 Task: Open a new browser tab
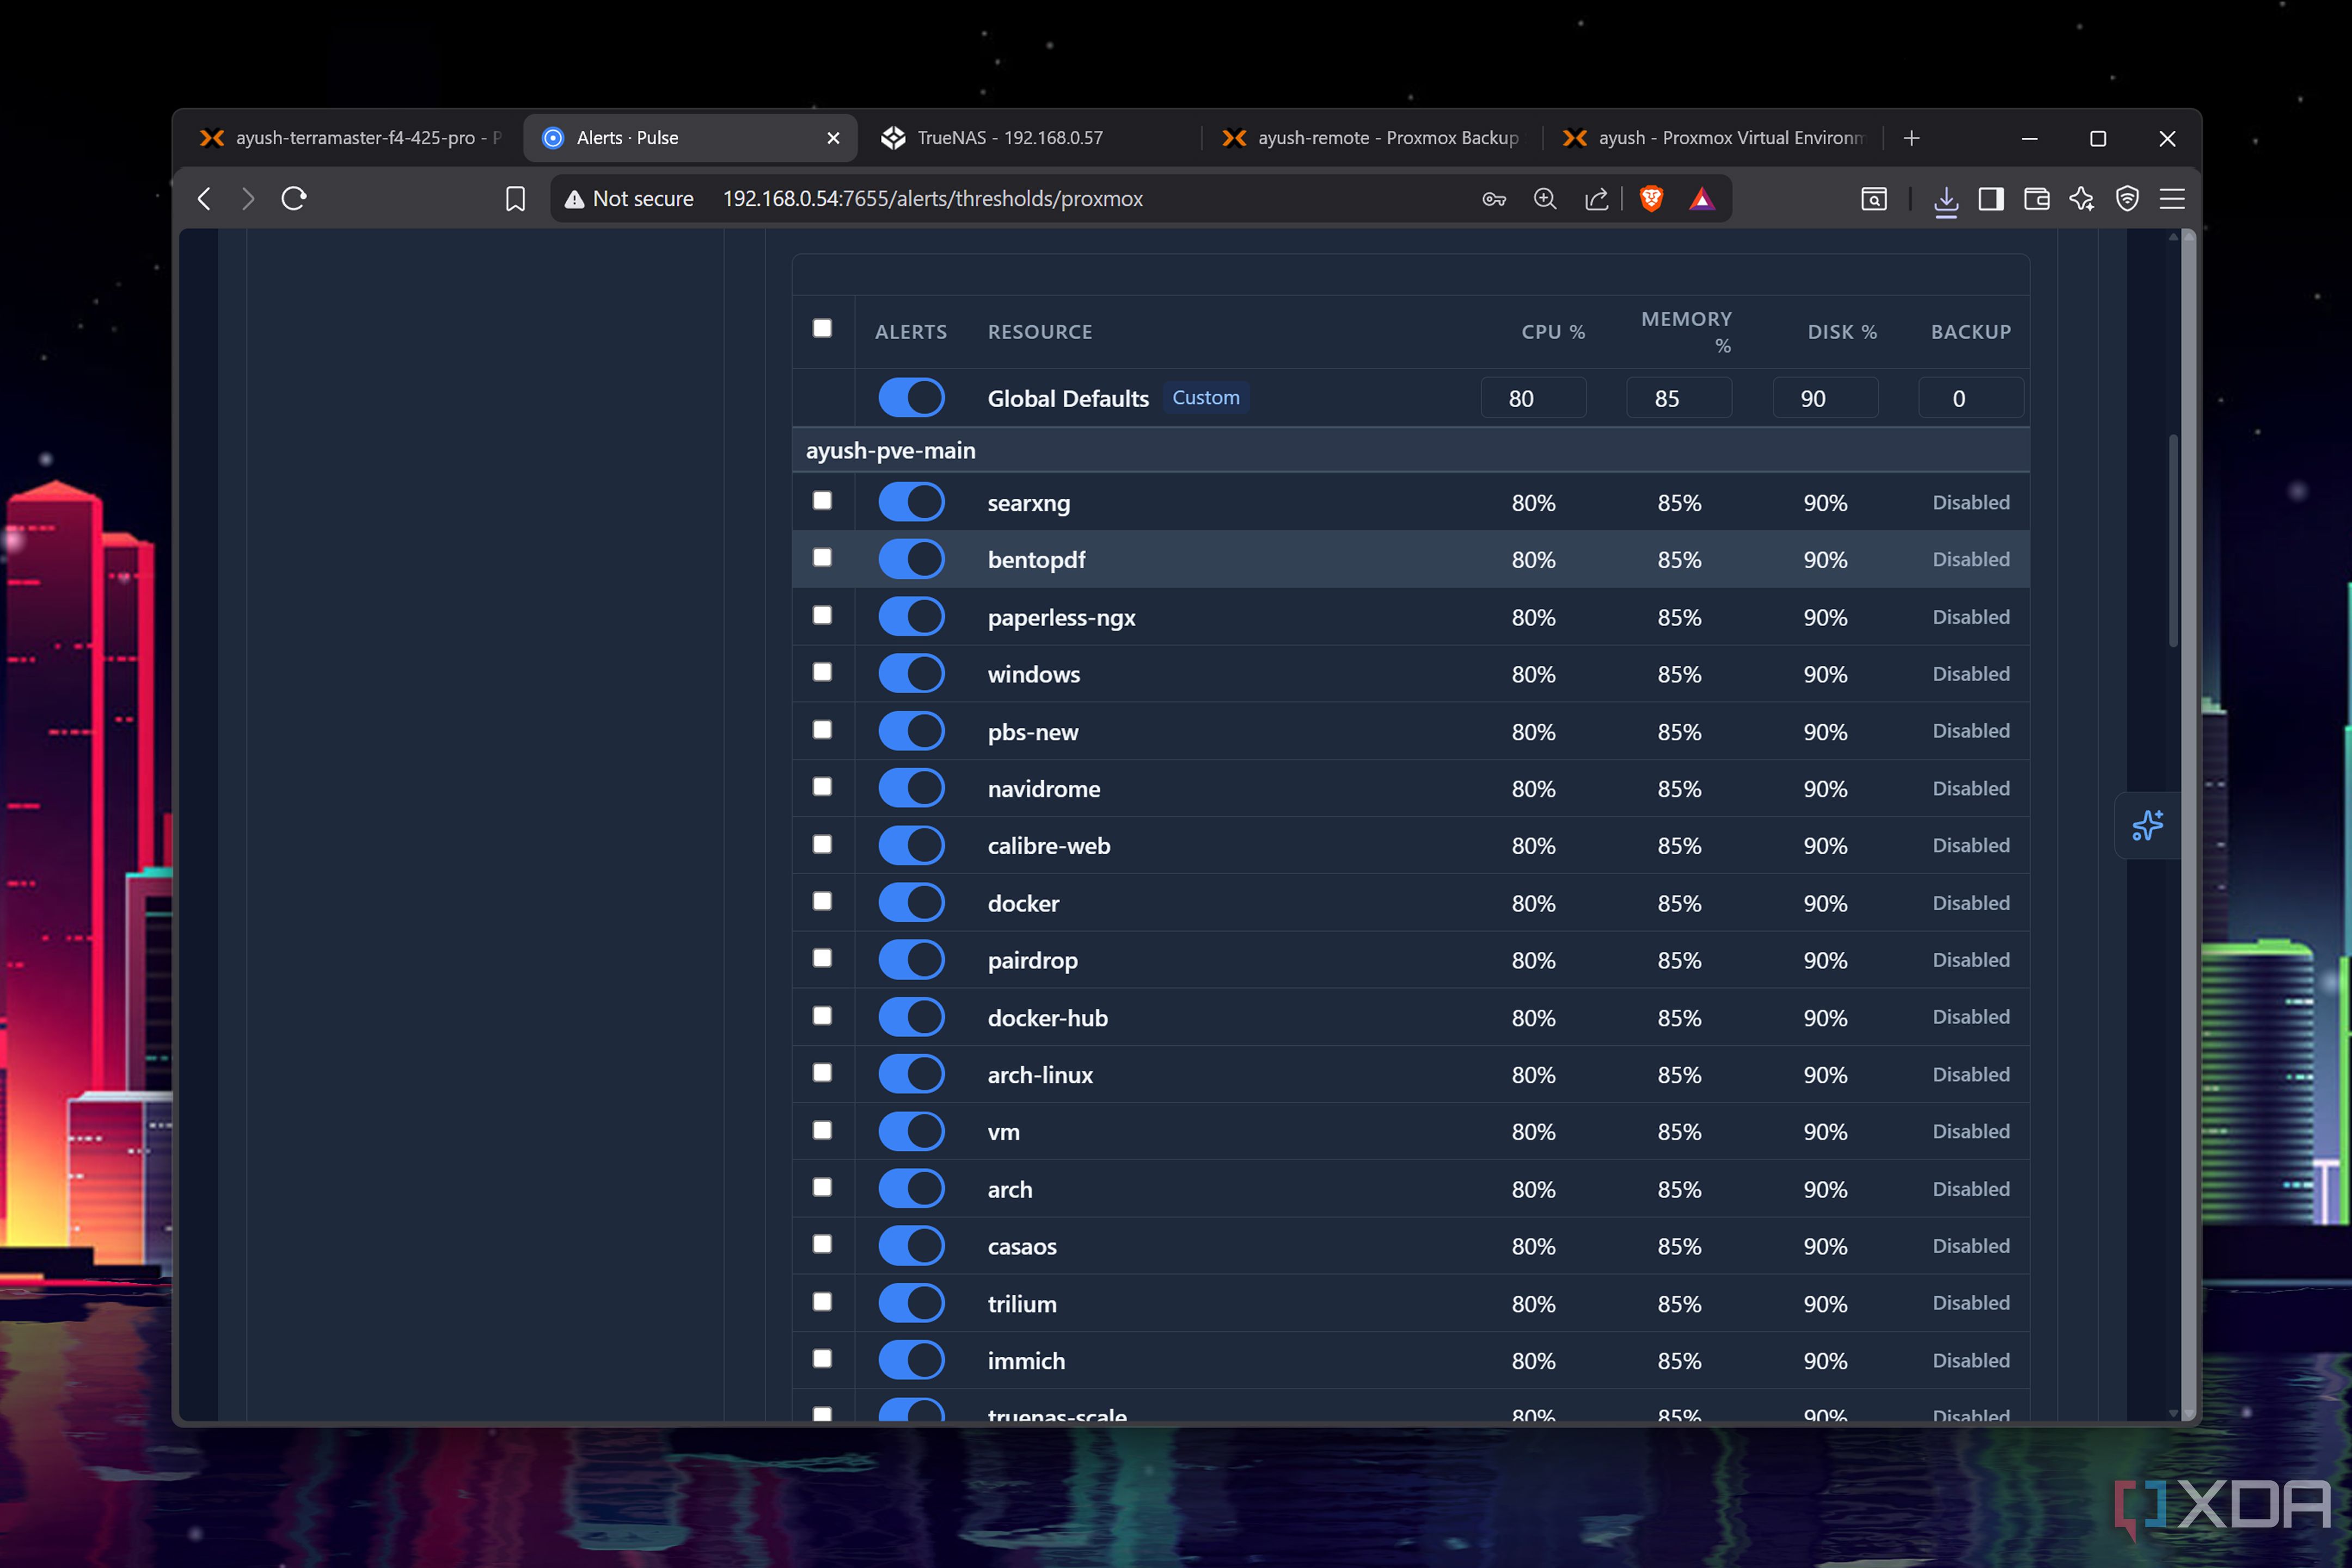click(x=1911, y=138)
